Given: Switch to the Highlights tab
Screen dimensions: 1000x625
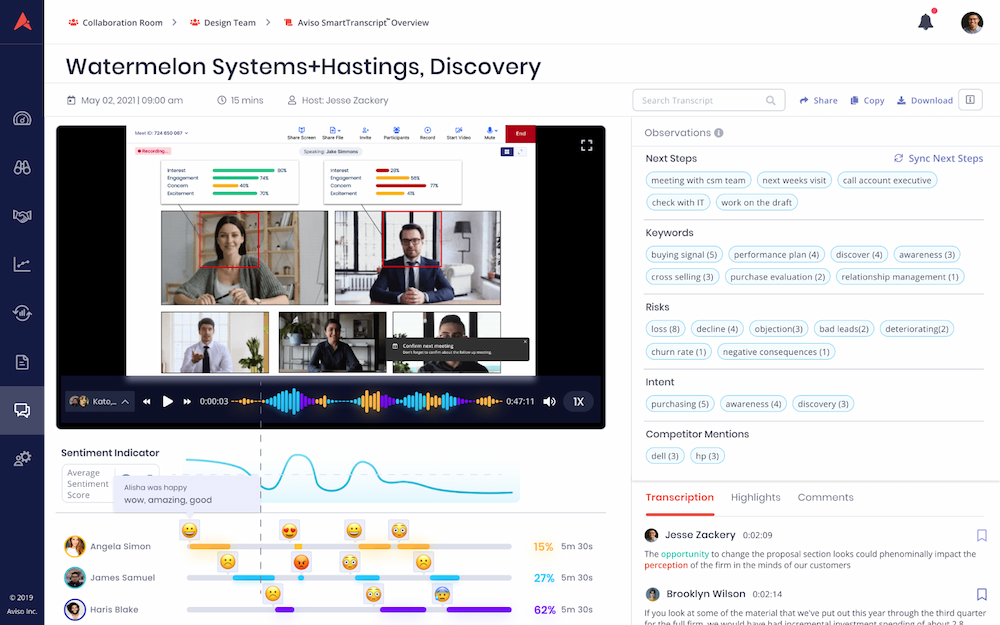Looking at the screenshot, I should coord(755,497).
